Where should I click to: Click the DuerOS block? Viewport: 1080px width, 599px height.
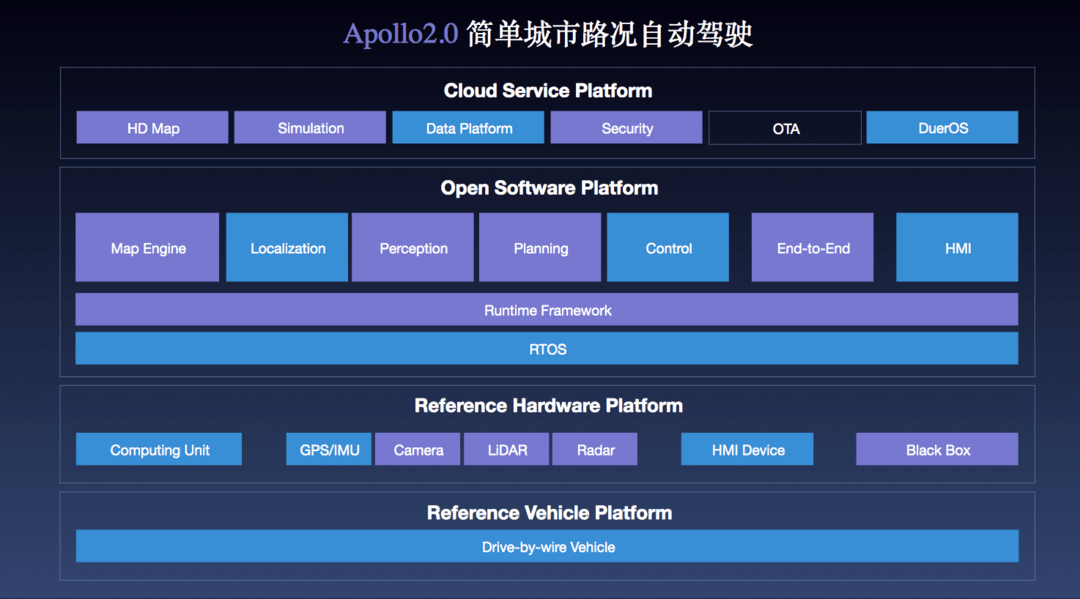(942, 127)
